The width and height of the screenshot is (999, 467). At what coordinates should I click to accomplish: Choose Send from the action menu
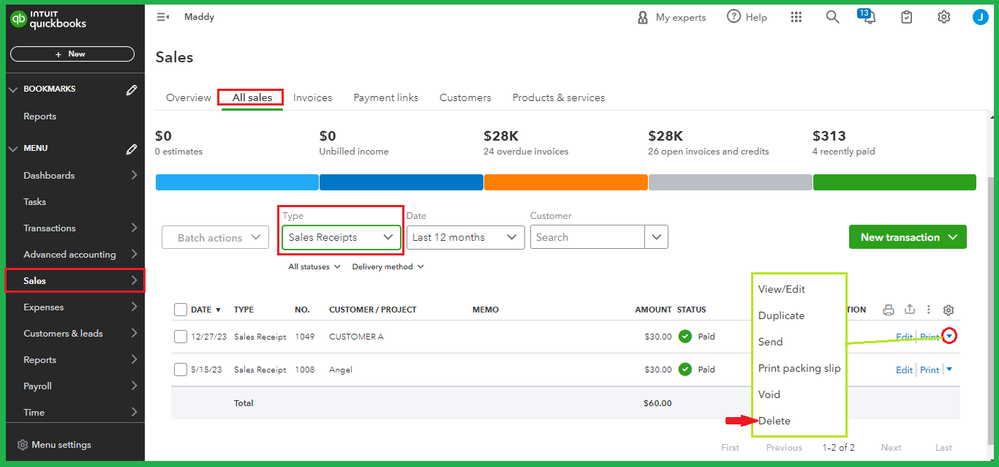pos(770,342)
